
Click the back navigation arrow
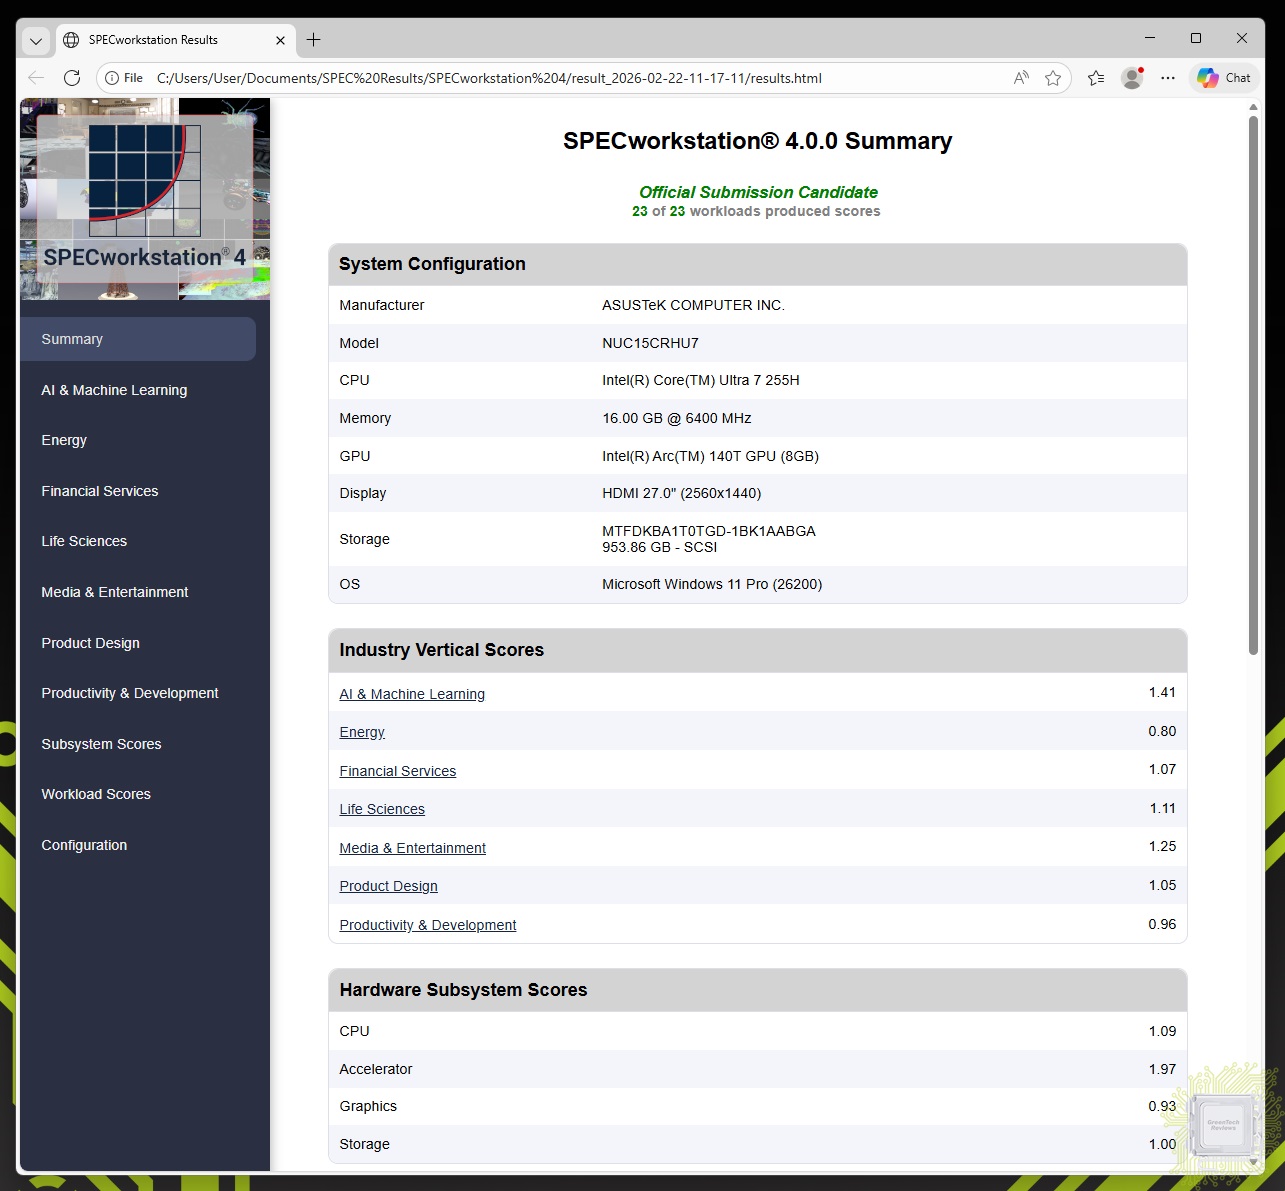point(36,78)
